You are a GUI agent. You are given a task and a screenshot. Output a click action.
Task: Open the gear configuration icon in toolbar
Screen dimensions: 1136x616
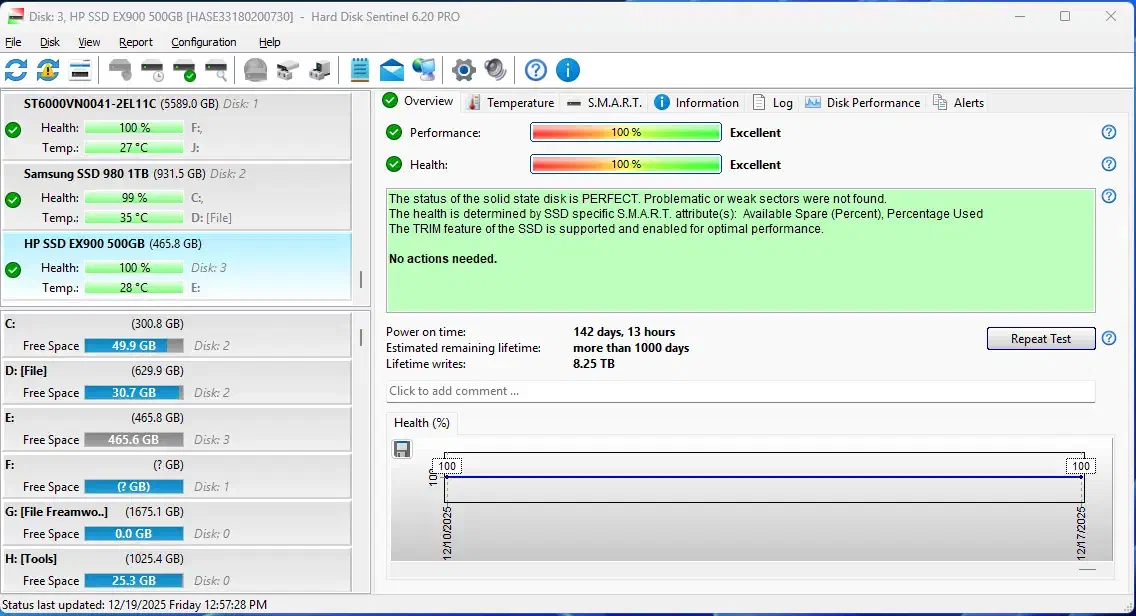[x=463, y=70]
